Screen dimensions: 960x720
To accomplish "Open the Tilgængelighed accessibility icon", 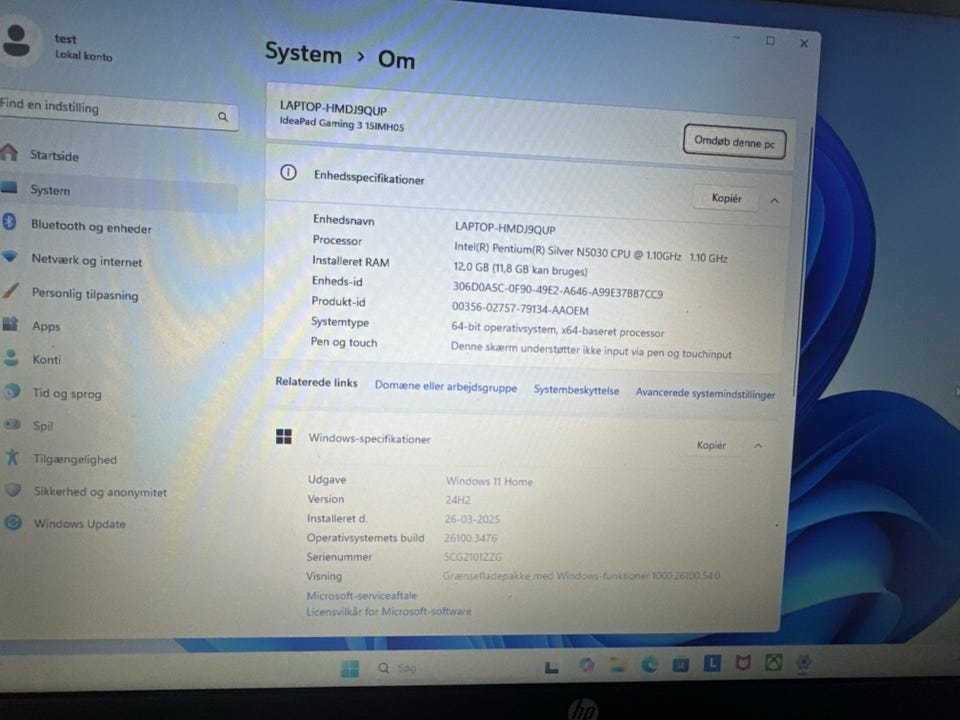I will (x=12, y=457).
